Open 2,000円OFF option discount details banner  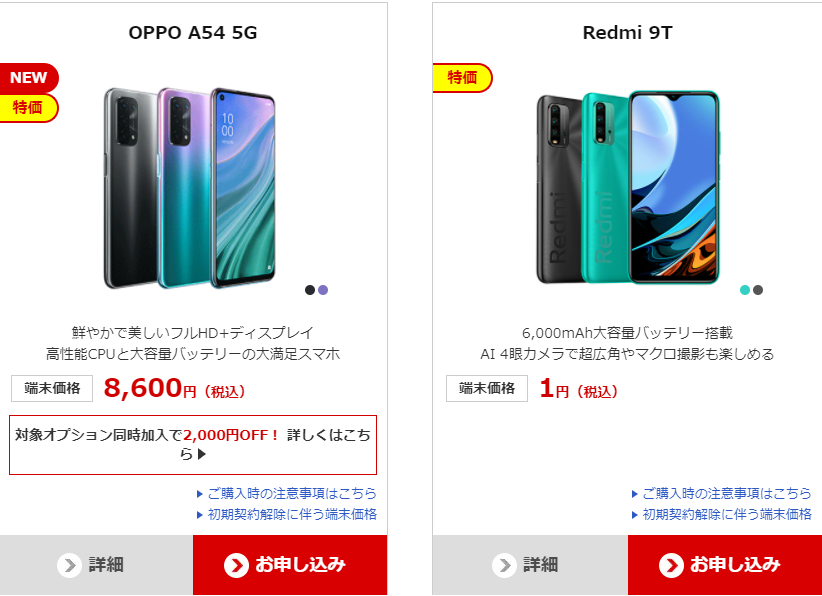[x=193, y=445]
